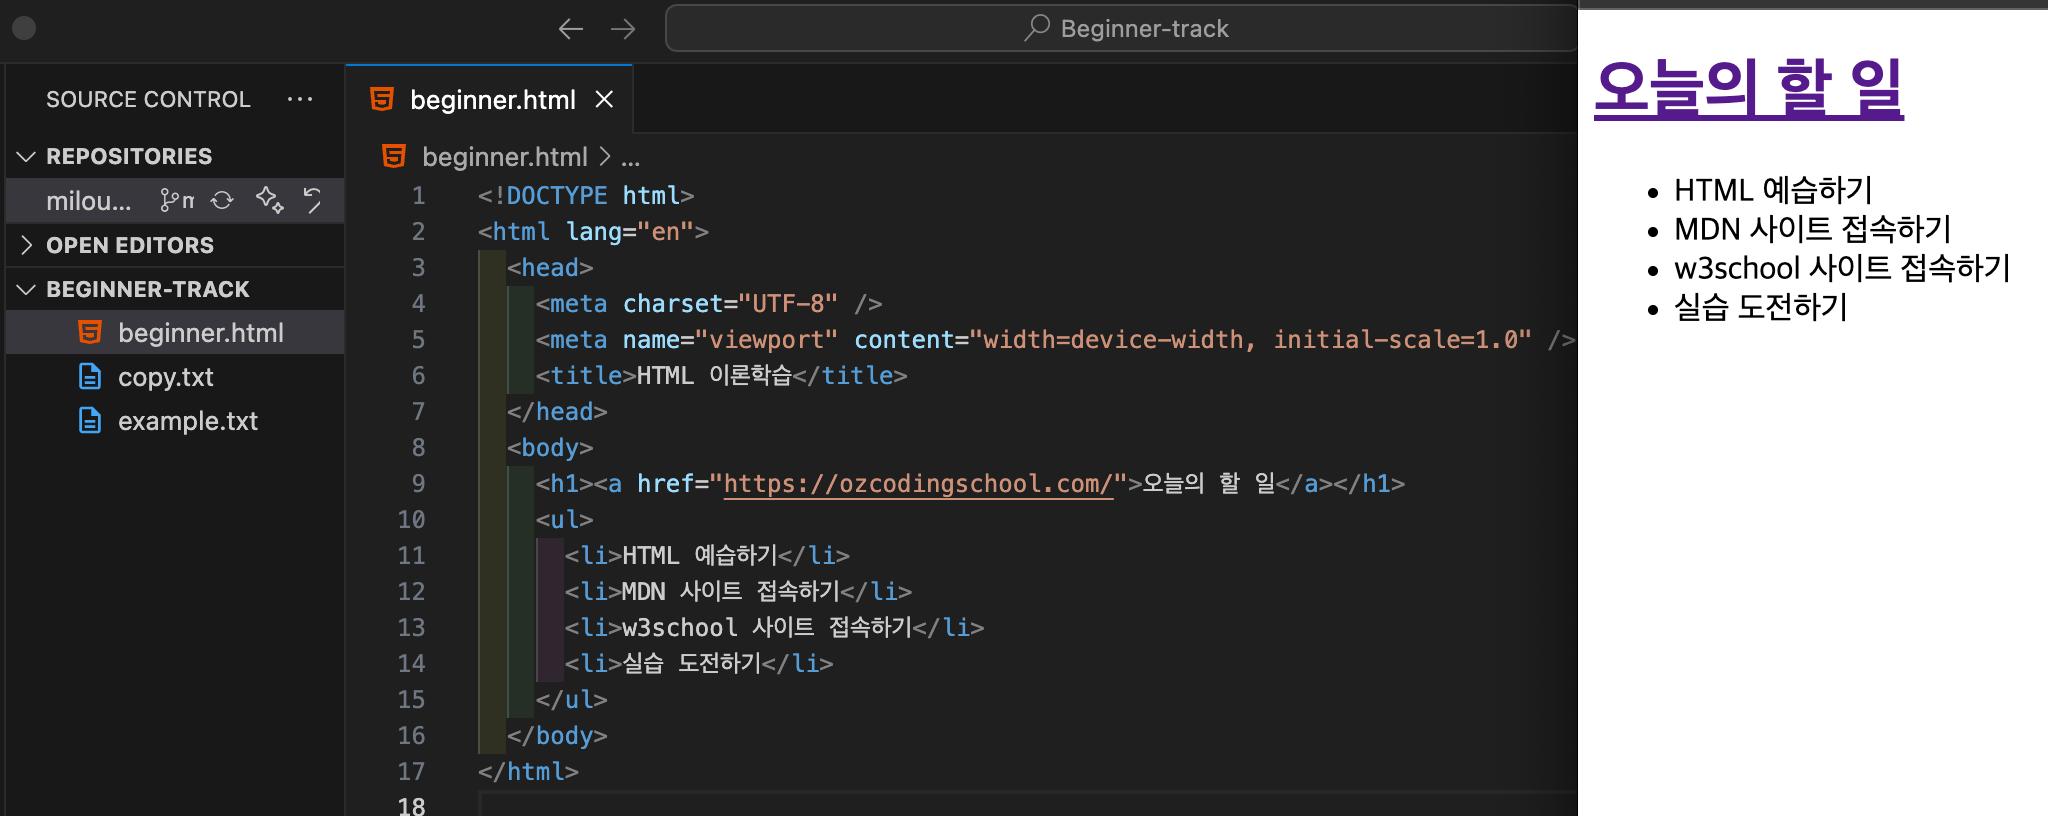Click the sparkle generate commit message icon
The width and height of the screenshot is (2048, 816).
coord(269,200)
